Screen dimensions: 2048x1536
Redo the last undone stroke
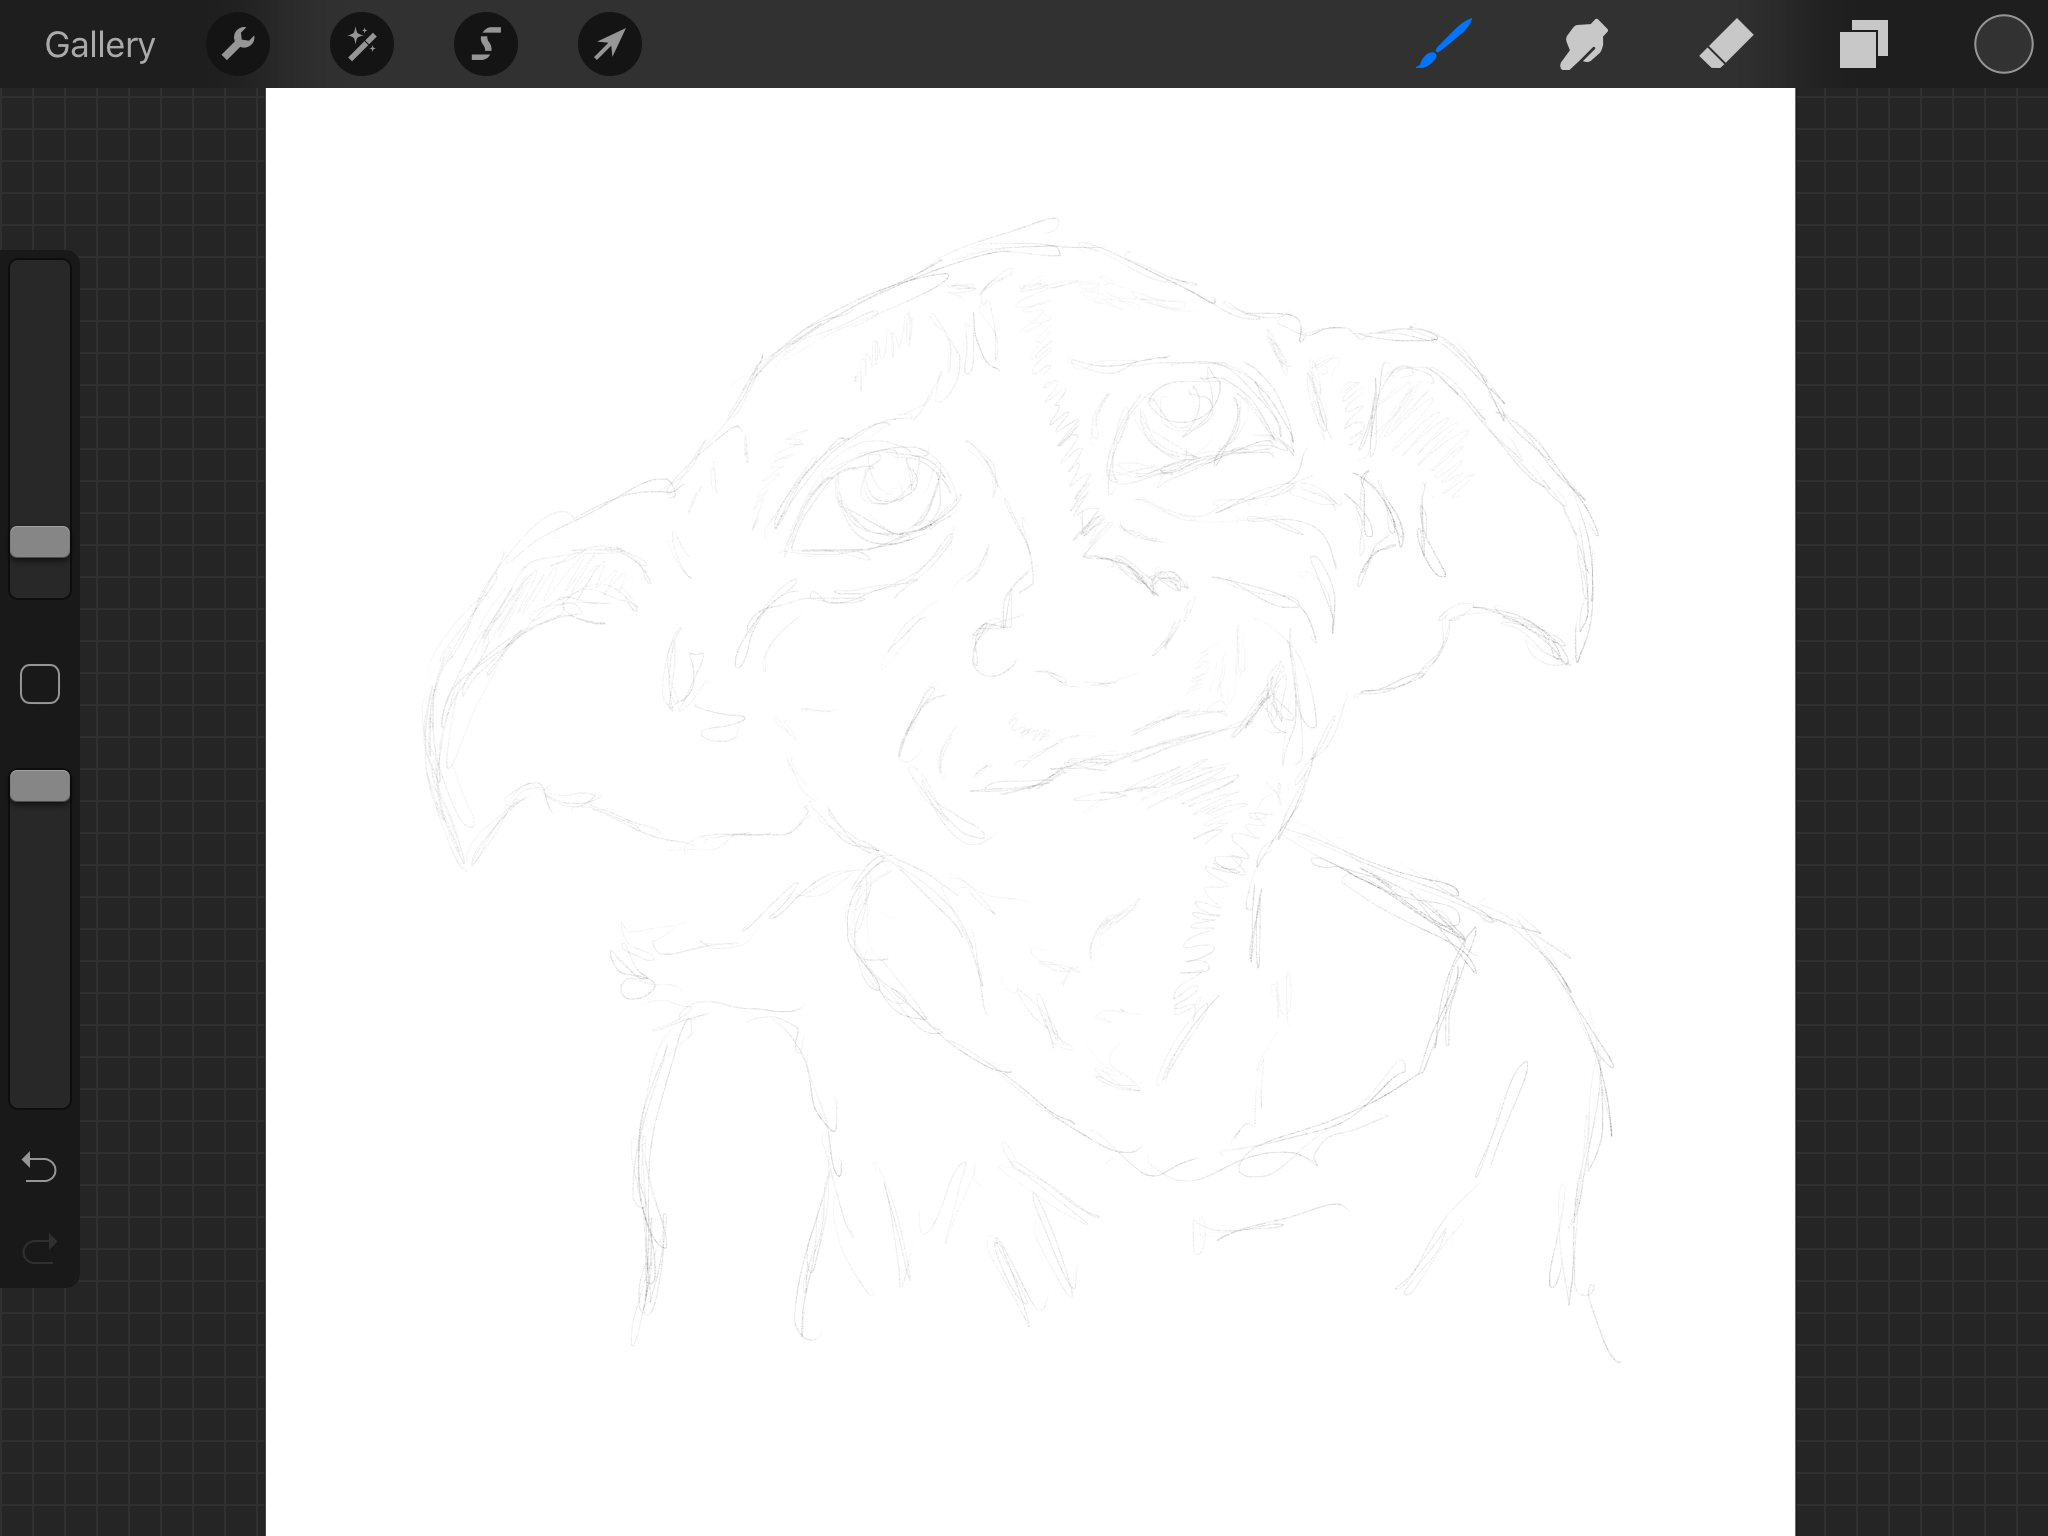[x=40, y=1249]
